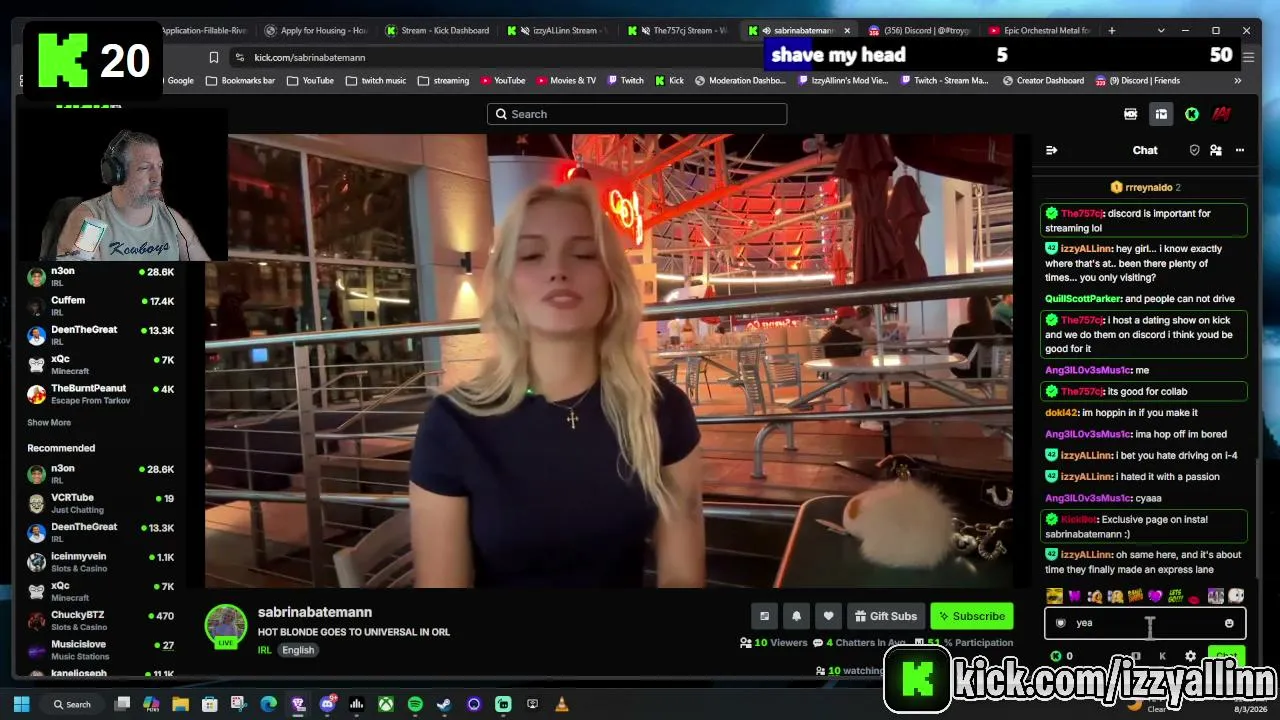Show the chat user list icon
The image size is (1280, 720).
point(1216,150)
